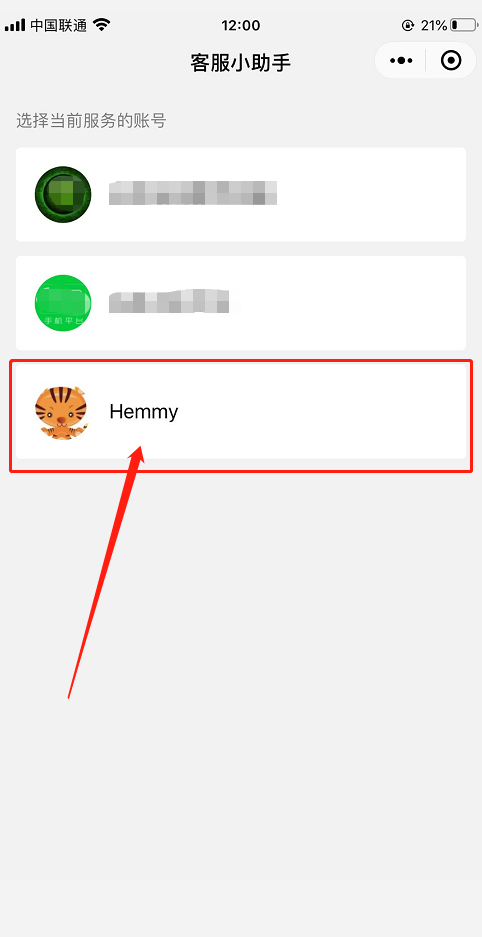
Task: Open the three-dots mini program menu
Action: 401,60
